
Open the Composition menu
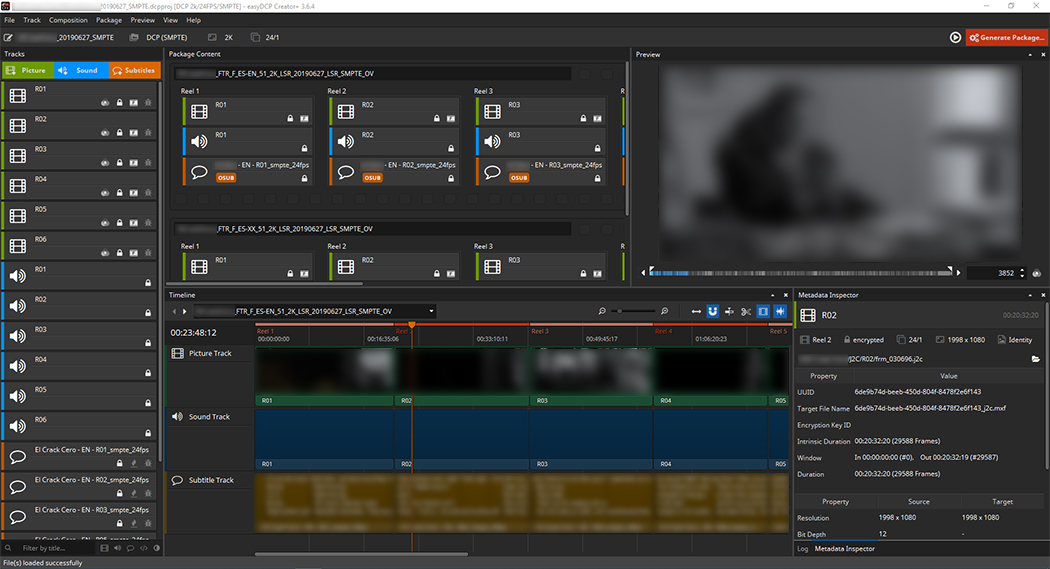click(x=68, y=20)
